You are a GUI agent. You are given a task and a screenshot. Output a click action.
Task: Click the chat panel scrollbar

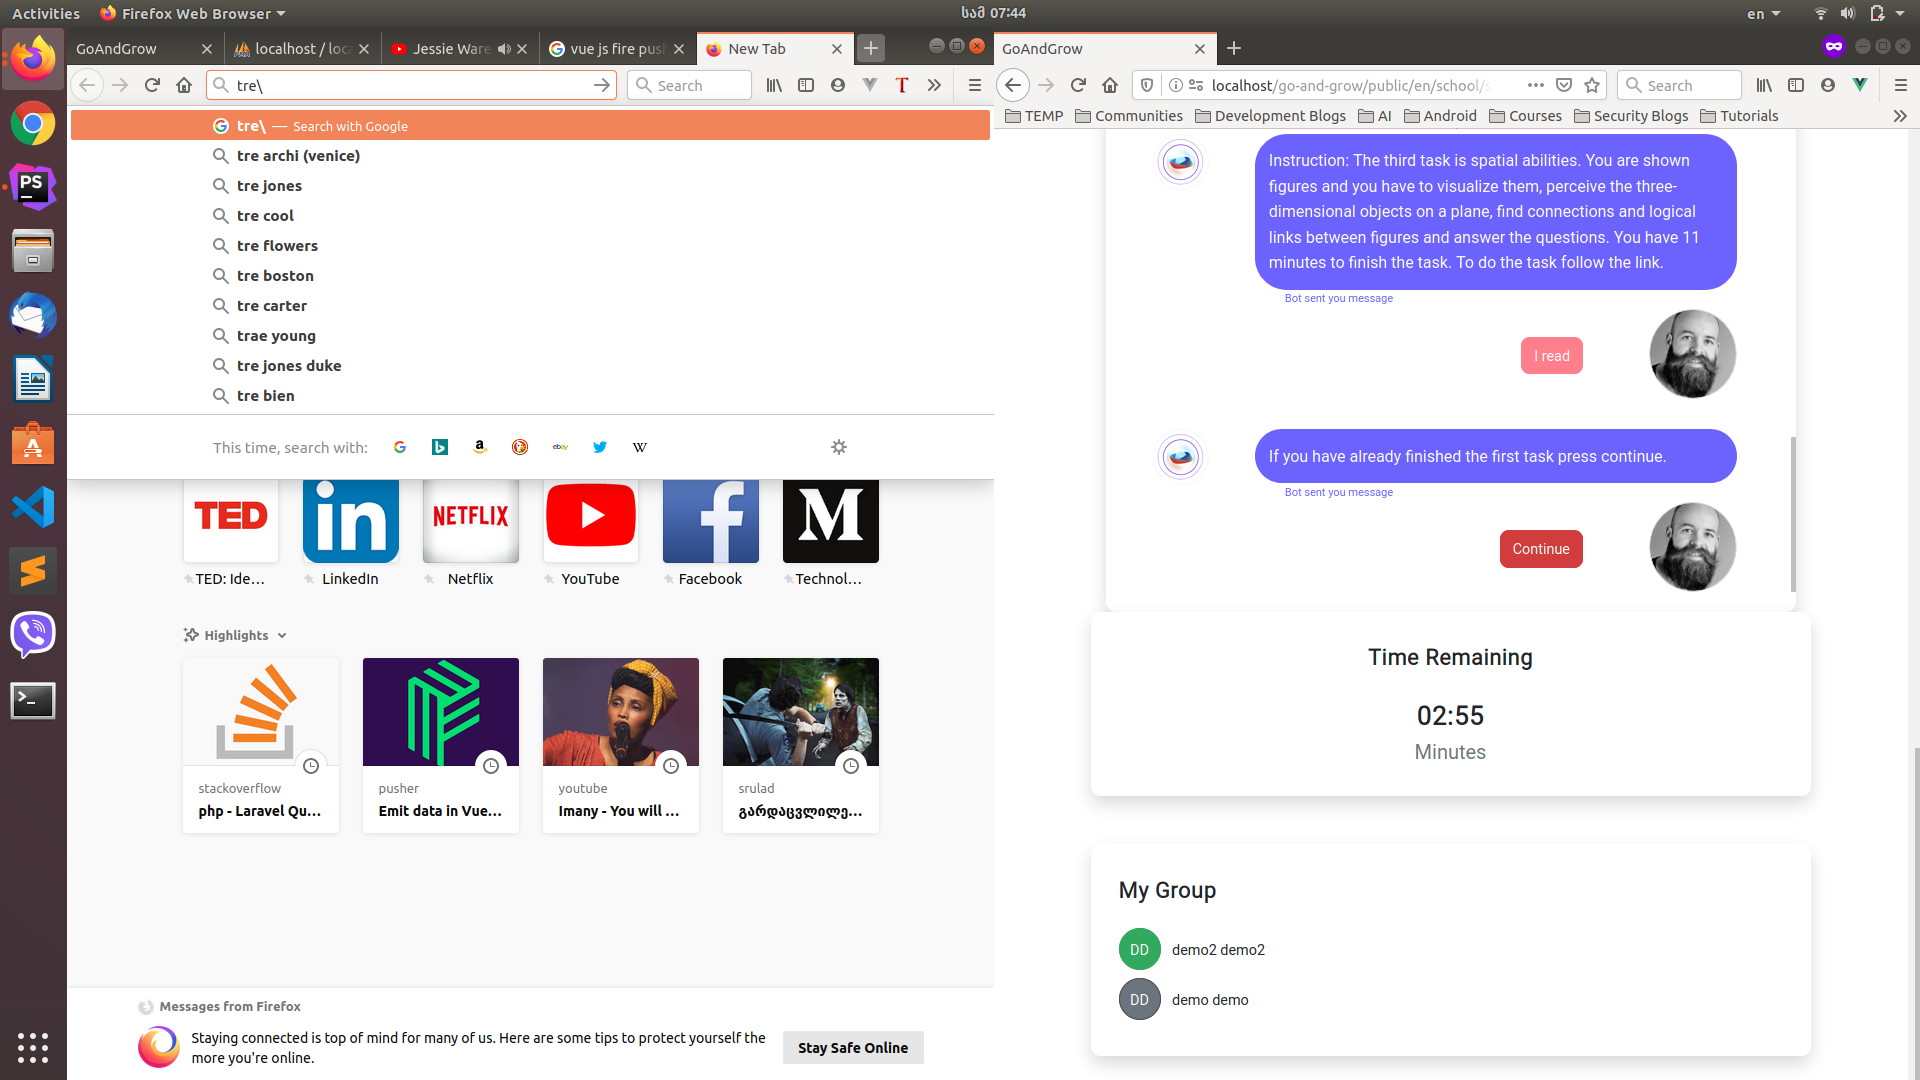click(x=1793, y=514)
